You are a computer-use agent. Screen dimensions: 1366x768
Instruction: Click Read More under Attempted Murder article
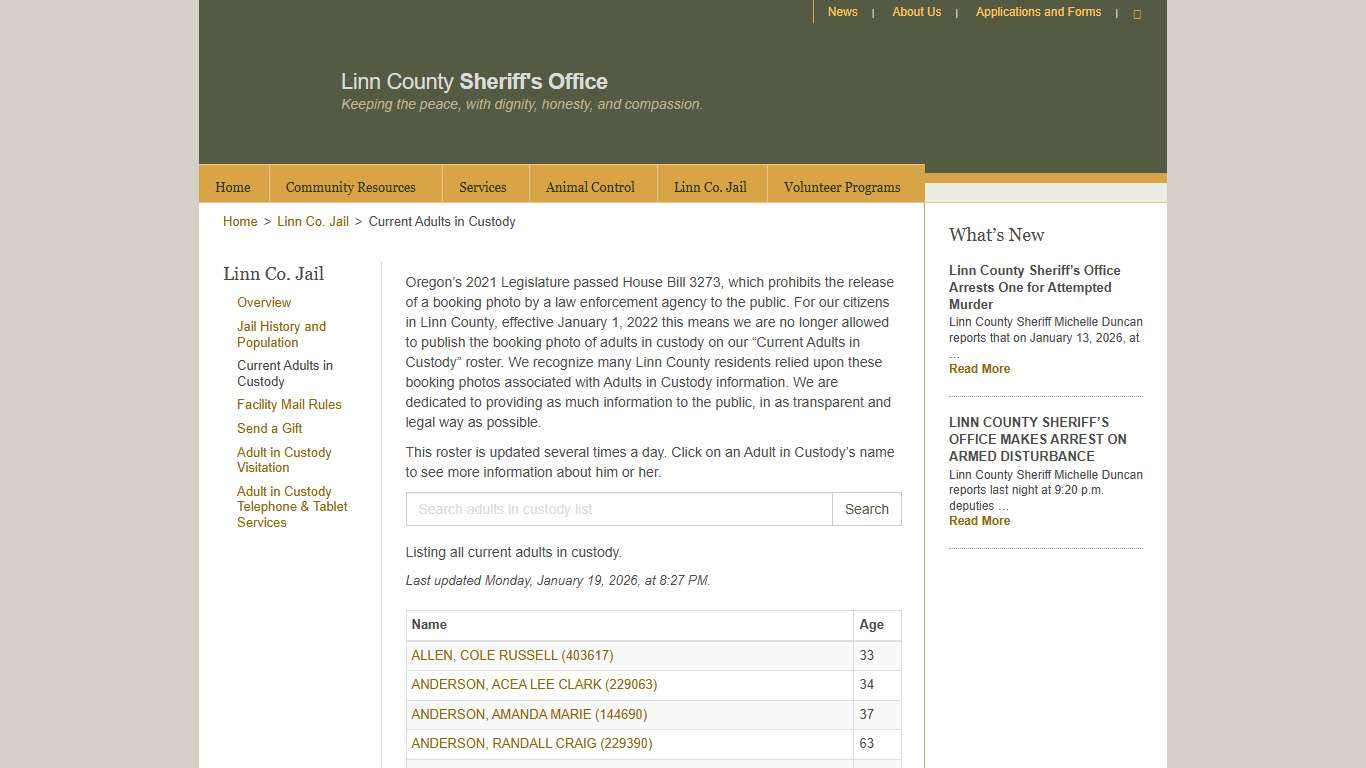click(x=979, y=368)
